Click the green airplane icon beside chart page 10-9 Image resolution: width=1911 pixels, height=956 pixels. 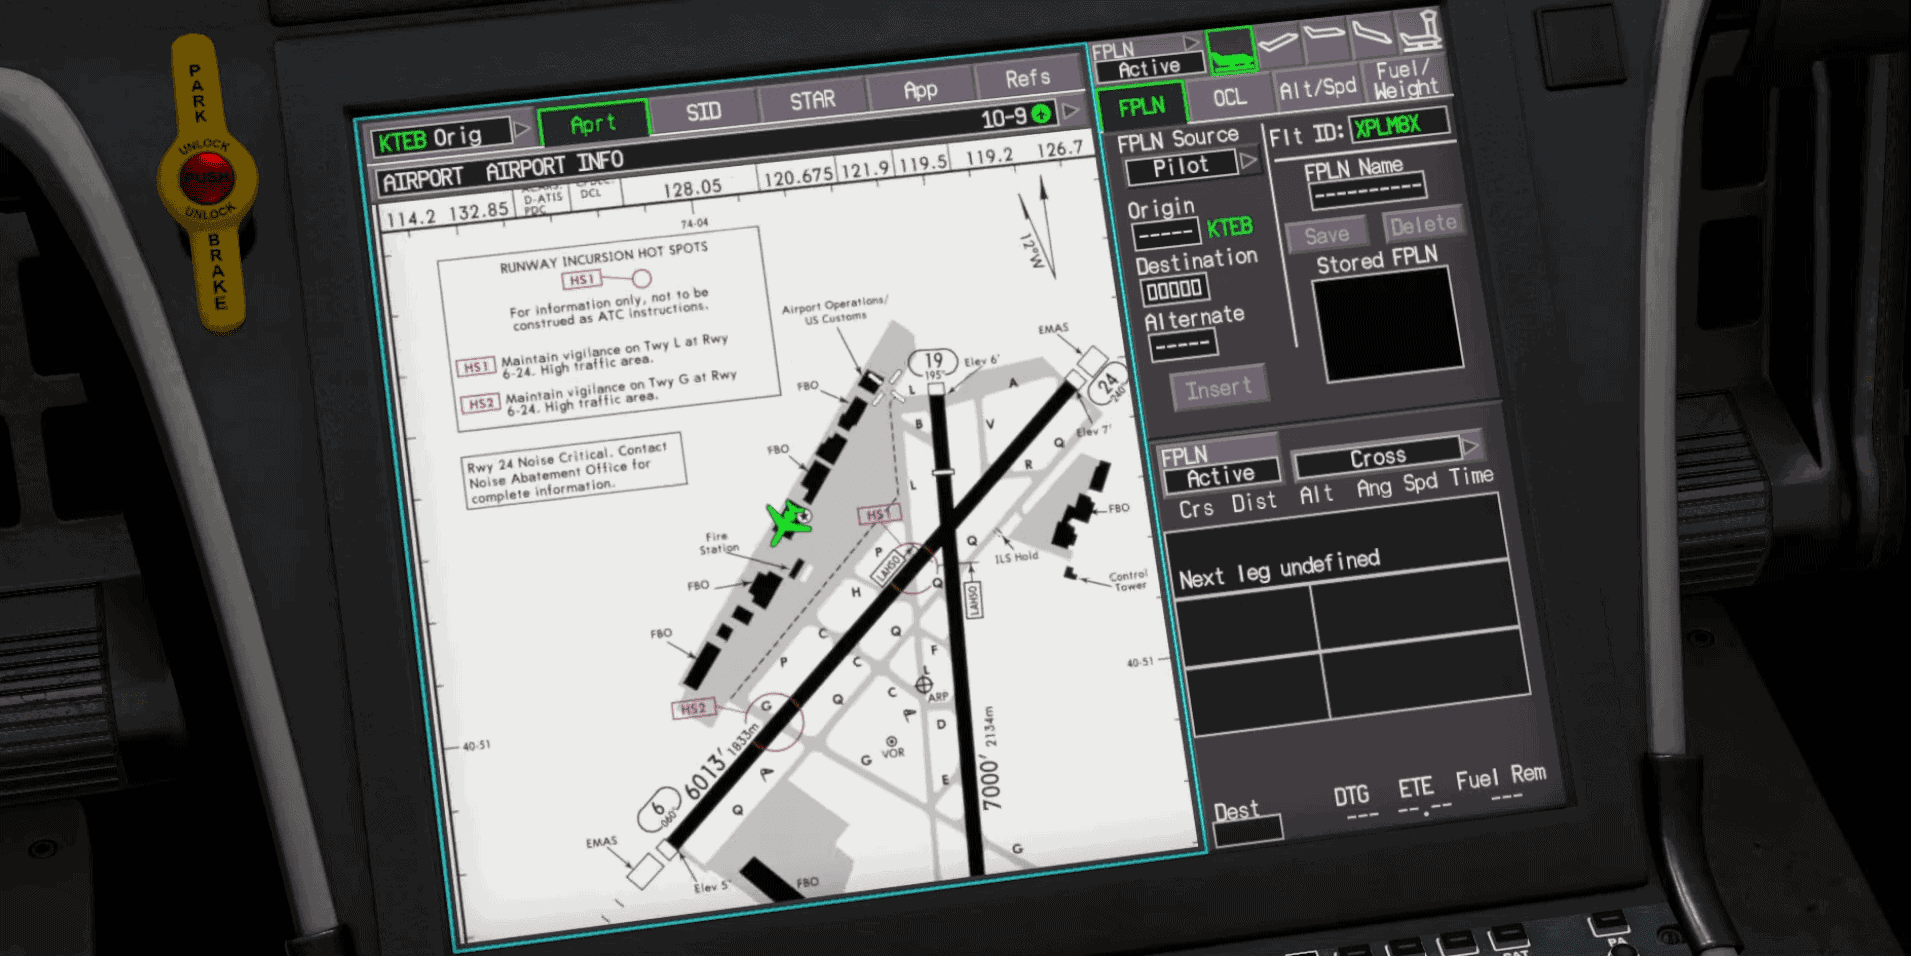[x=1041, y=114]
